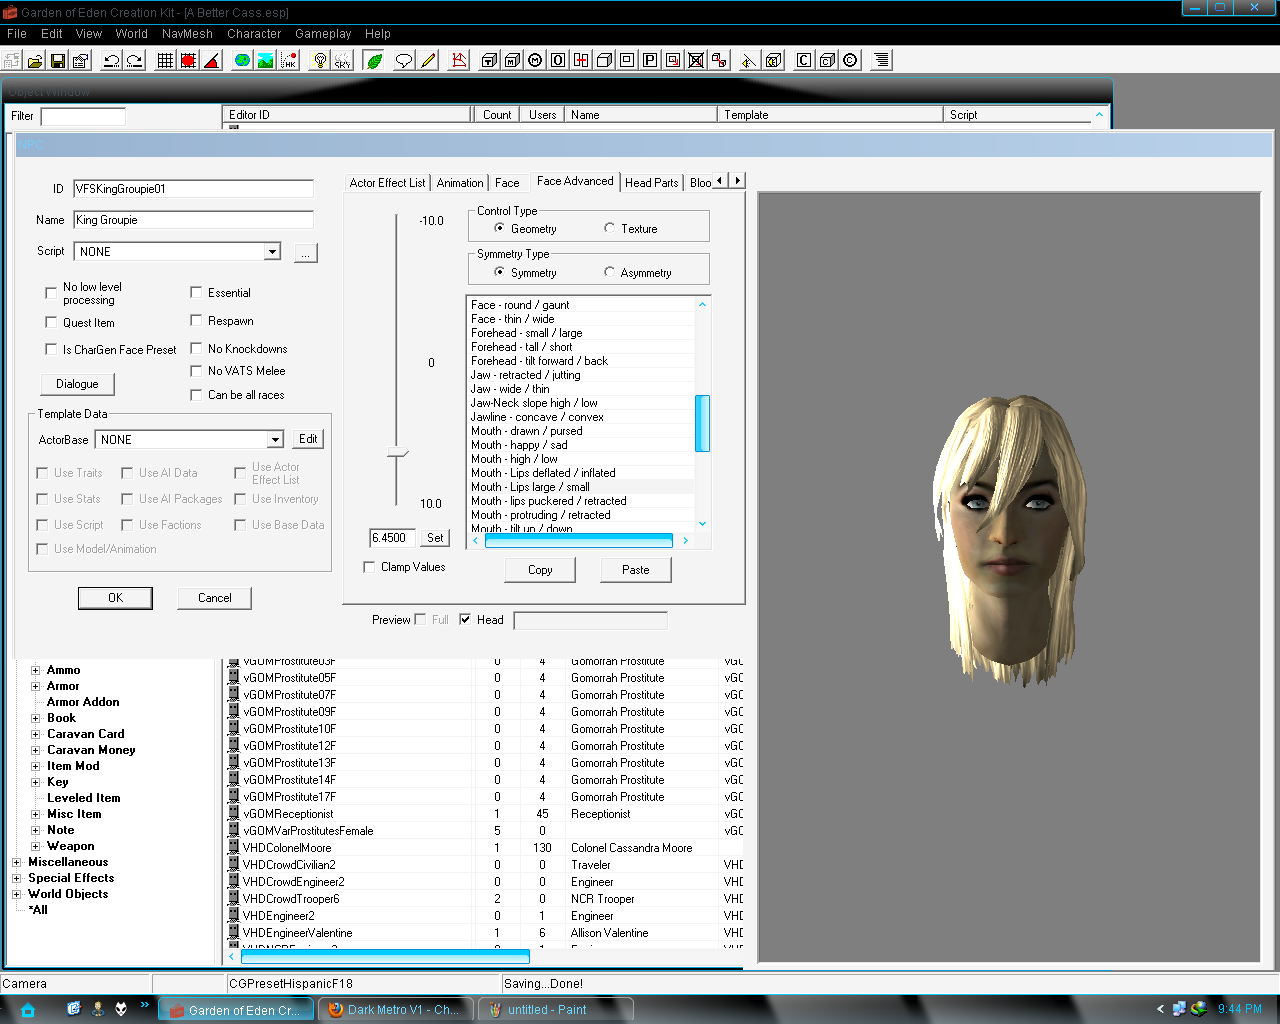The image size is (1280, 1024).
Task: Open the NavMesh menu
Action: (x=187, y=34)
